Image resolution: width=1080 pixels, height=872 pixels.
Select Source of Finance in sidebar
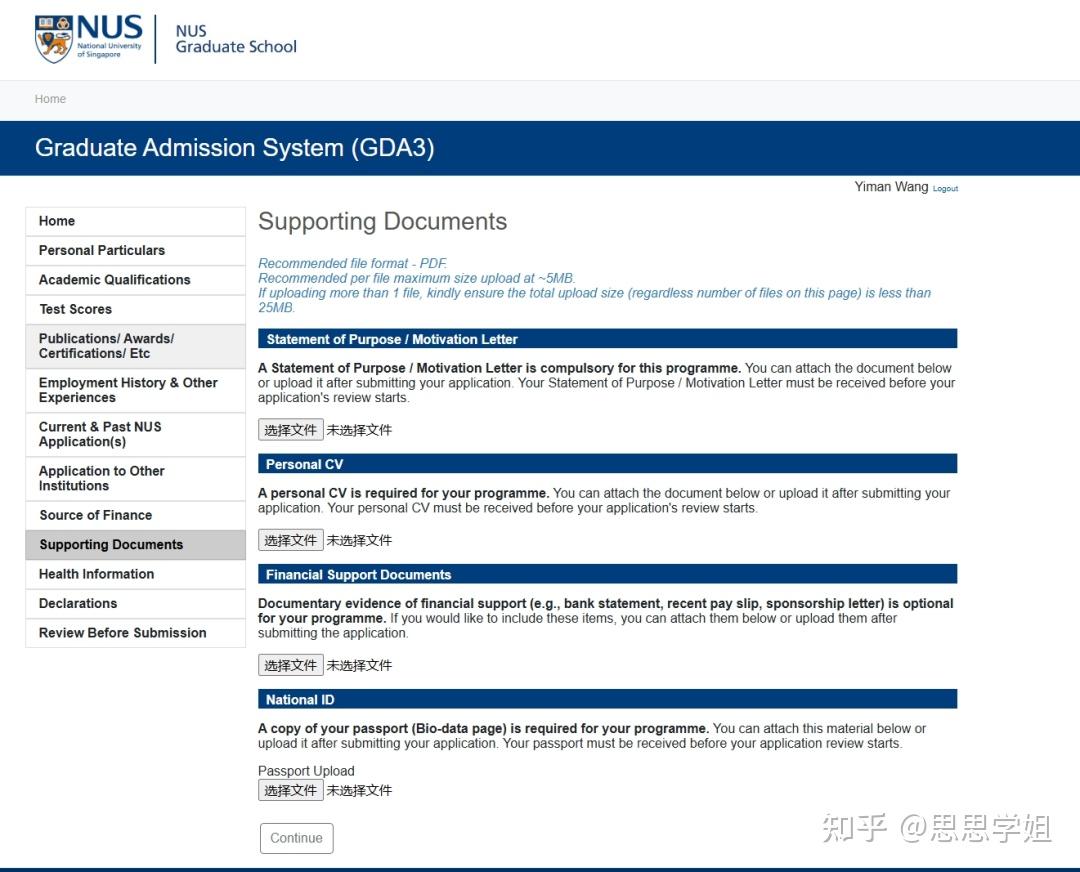(x=93, y=515)
